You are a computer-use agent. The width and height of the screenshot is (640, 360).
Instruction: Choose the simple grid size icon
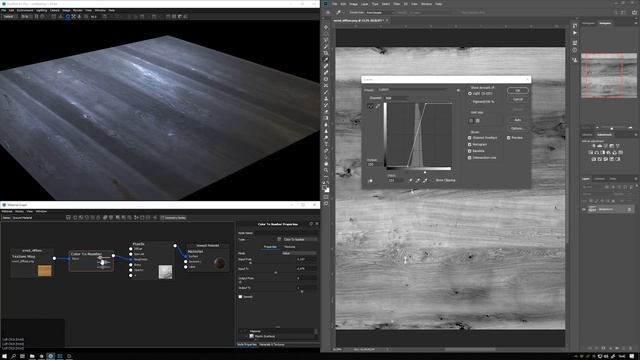[x=471, y=121]
